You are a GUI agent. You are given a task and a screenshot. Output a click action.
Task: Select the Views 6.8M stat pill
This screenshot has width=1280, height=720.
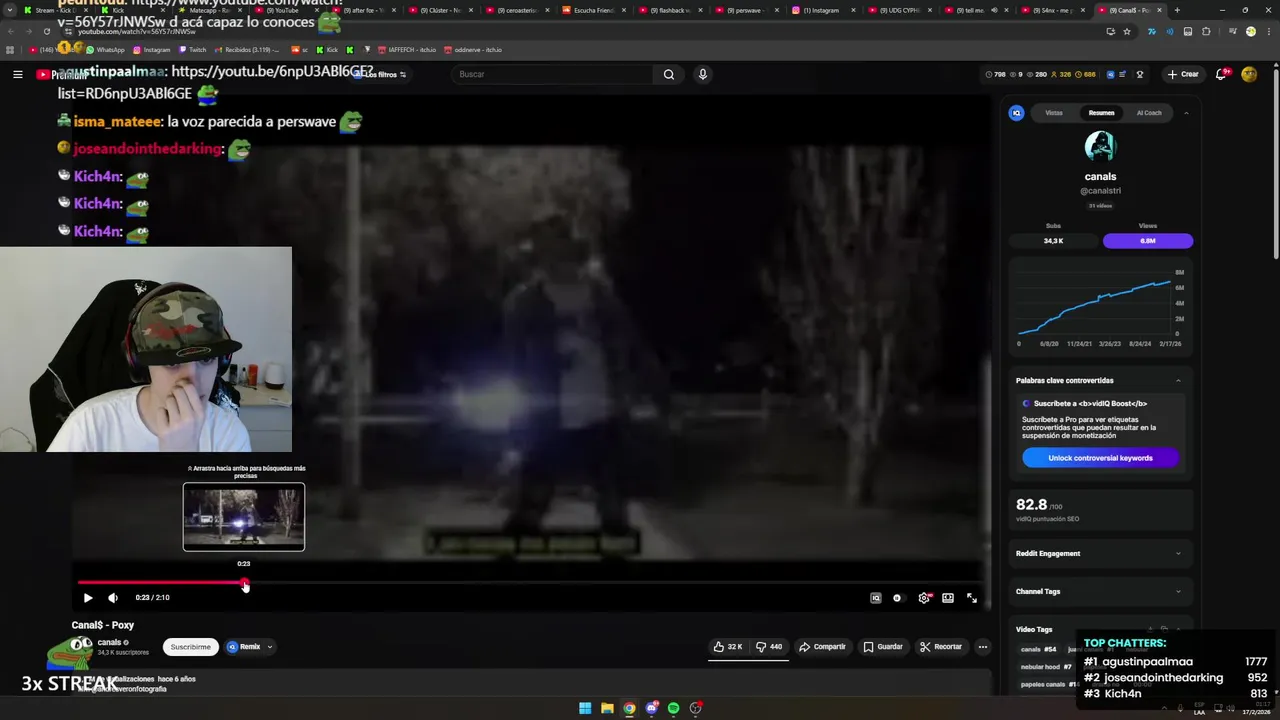pos(1148,241)
